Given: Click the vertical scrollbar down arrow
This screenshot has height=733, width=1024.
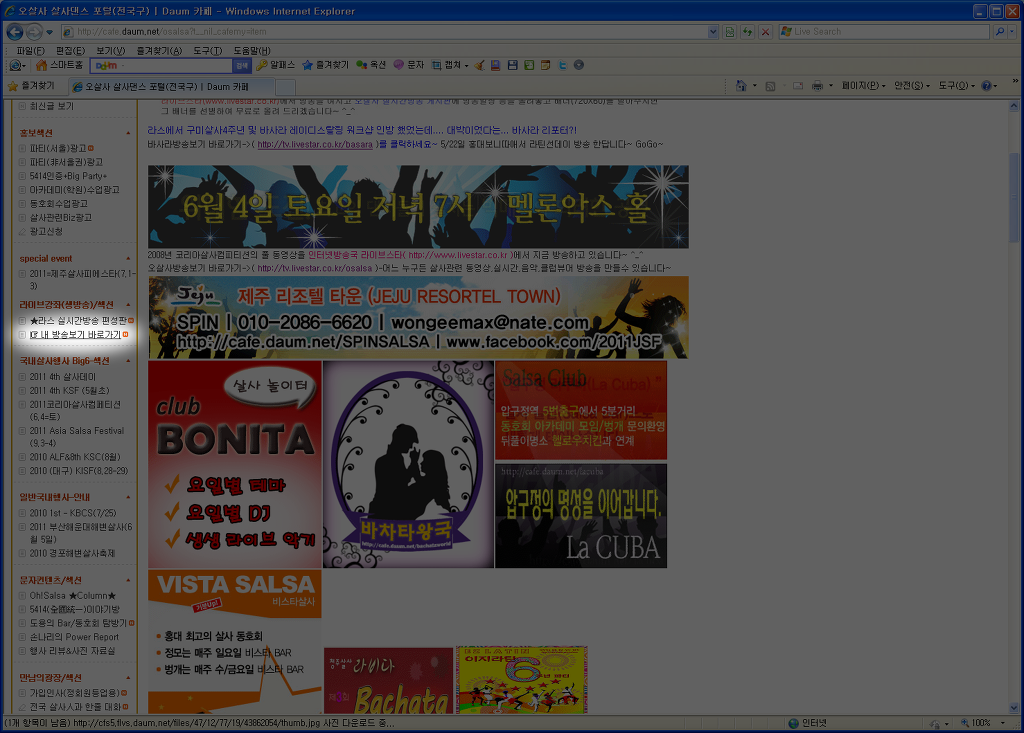Looking at the screenshot, I should [1014, 708].
